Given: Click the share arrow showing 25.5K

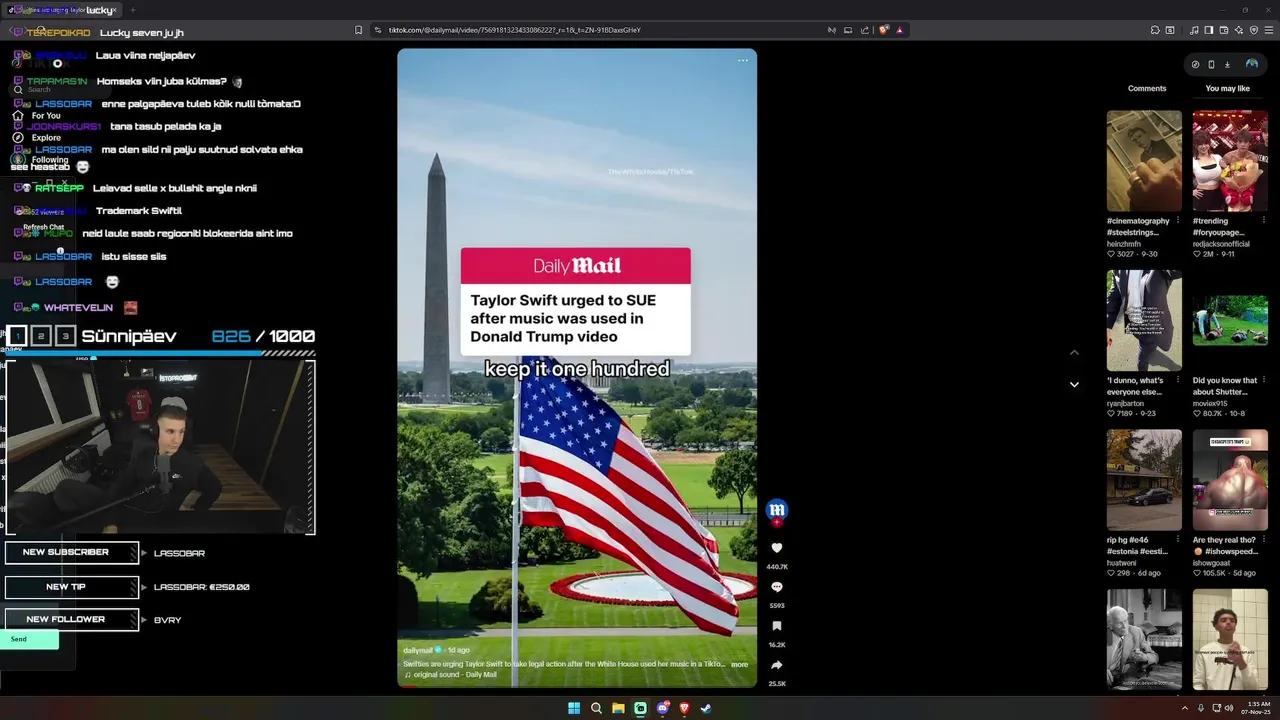Looking at the screenshot, I should click(x=776, y=665).
